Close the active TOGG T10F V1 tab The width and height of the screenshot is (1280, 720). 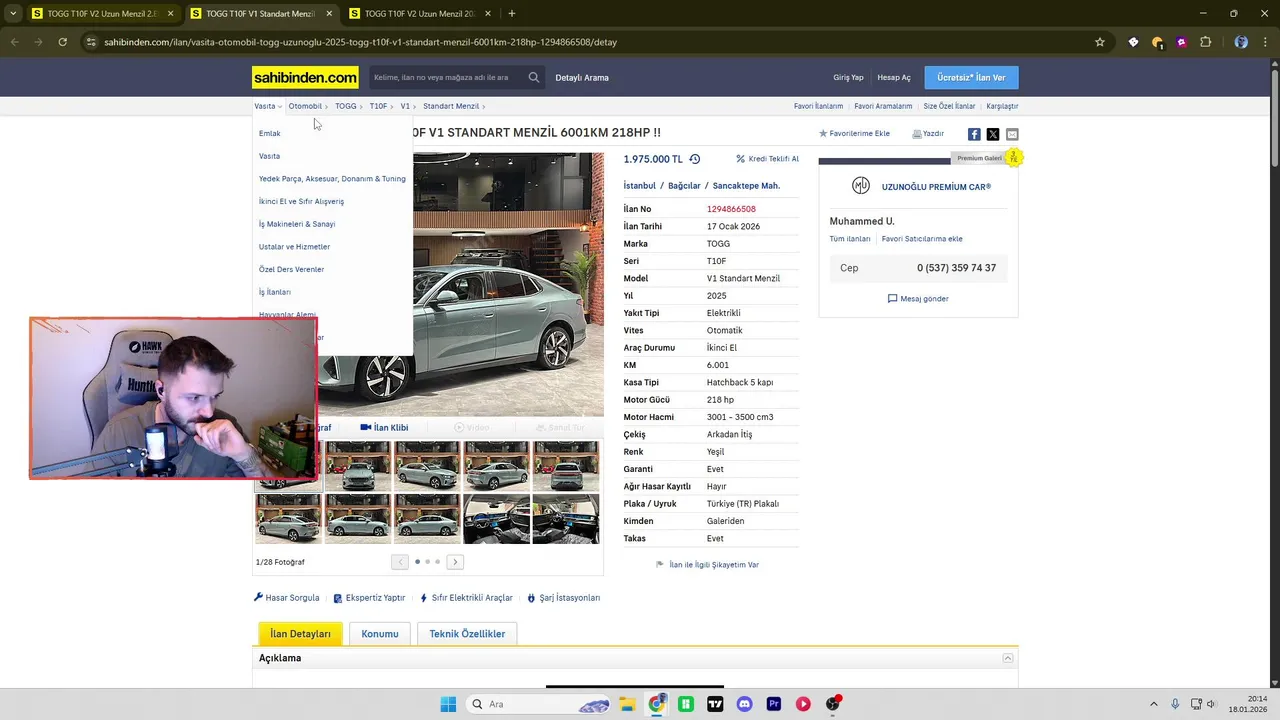[x=329, y=14]
